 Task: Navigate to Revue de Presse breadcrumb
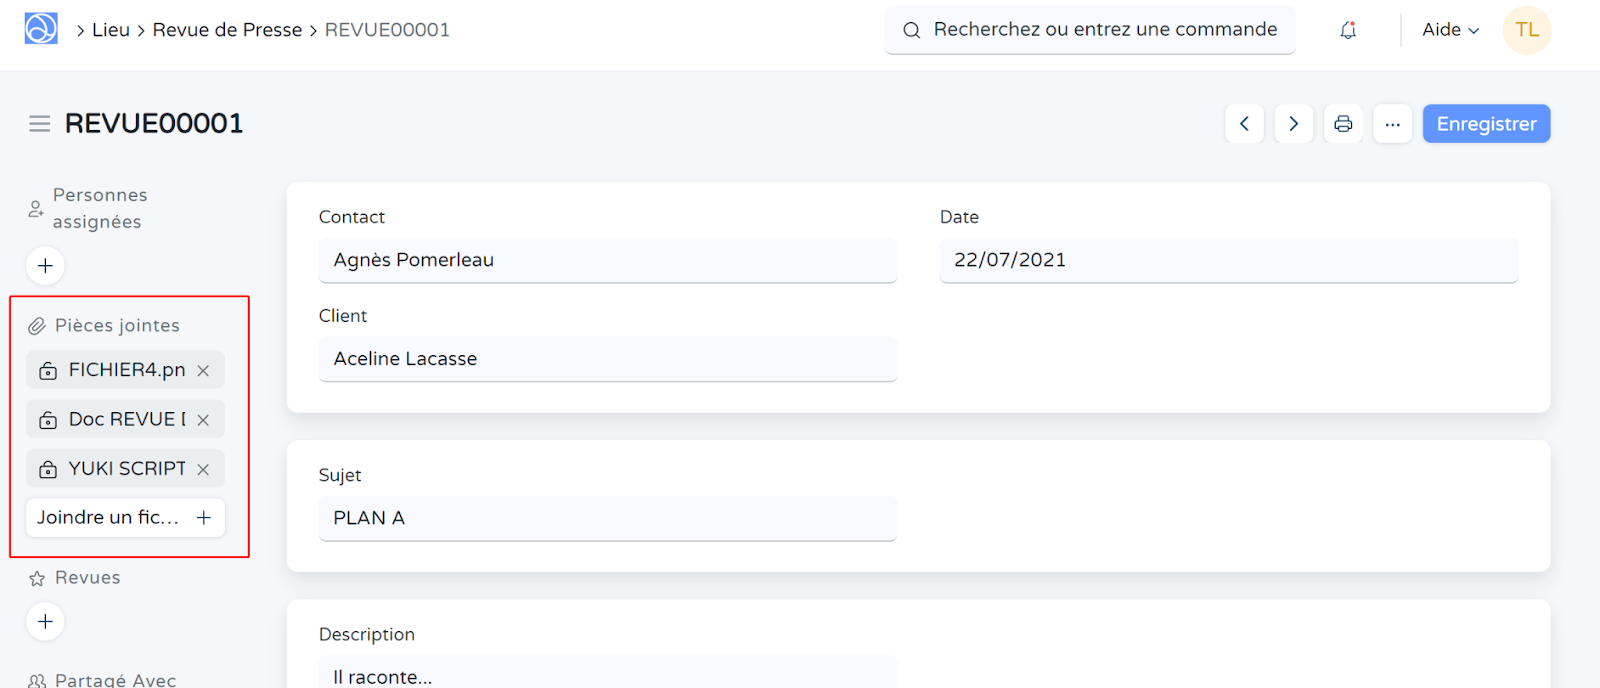point(227,30)
